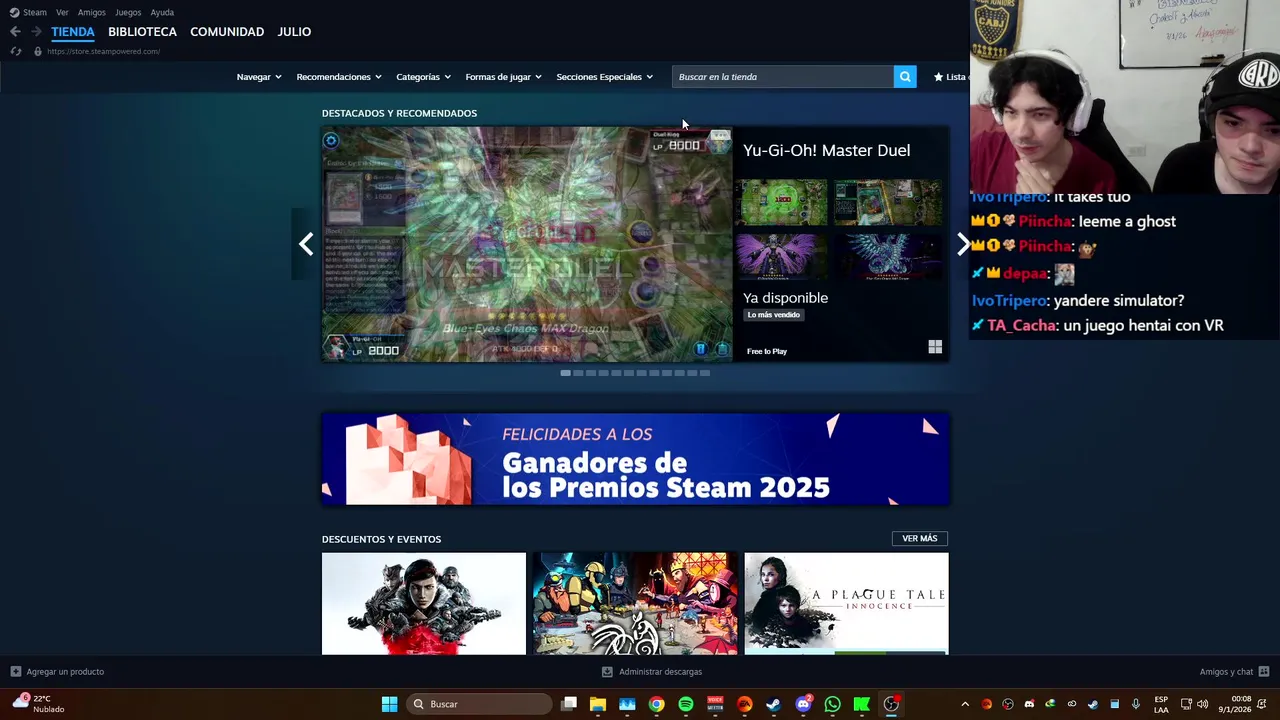Click the Windows taskbar Buscar search box
Screen dimensions: 1280x720
click(480, 704)
